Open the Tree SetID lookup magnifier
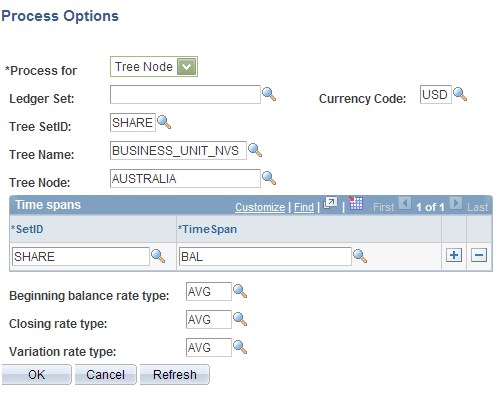502x396 pixels. [x=164, y=122]
